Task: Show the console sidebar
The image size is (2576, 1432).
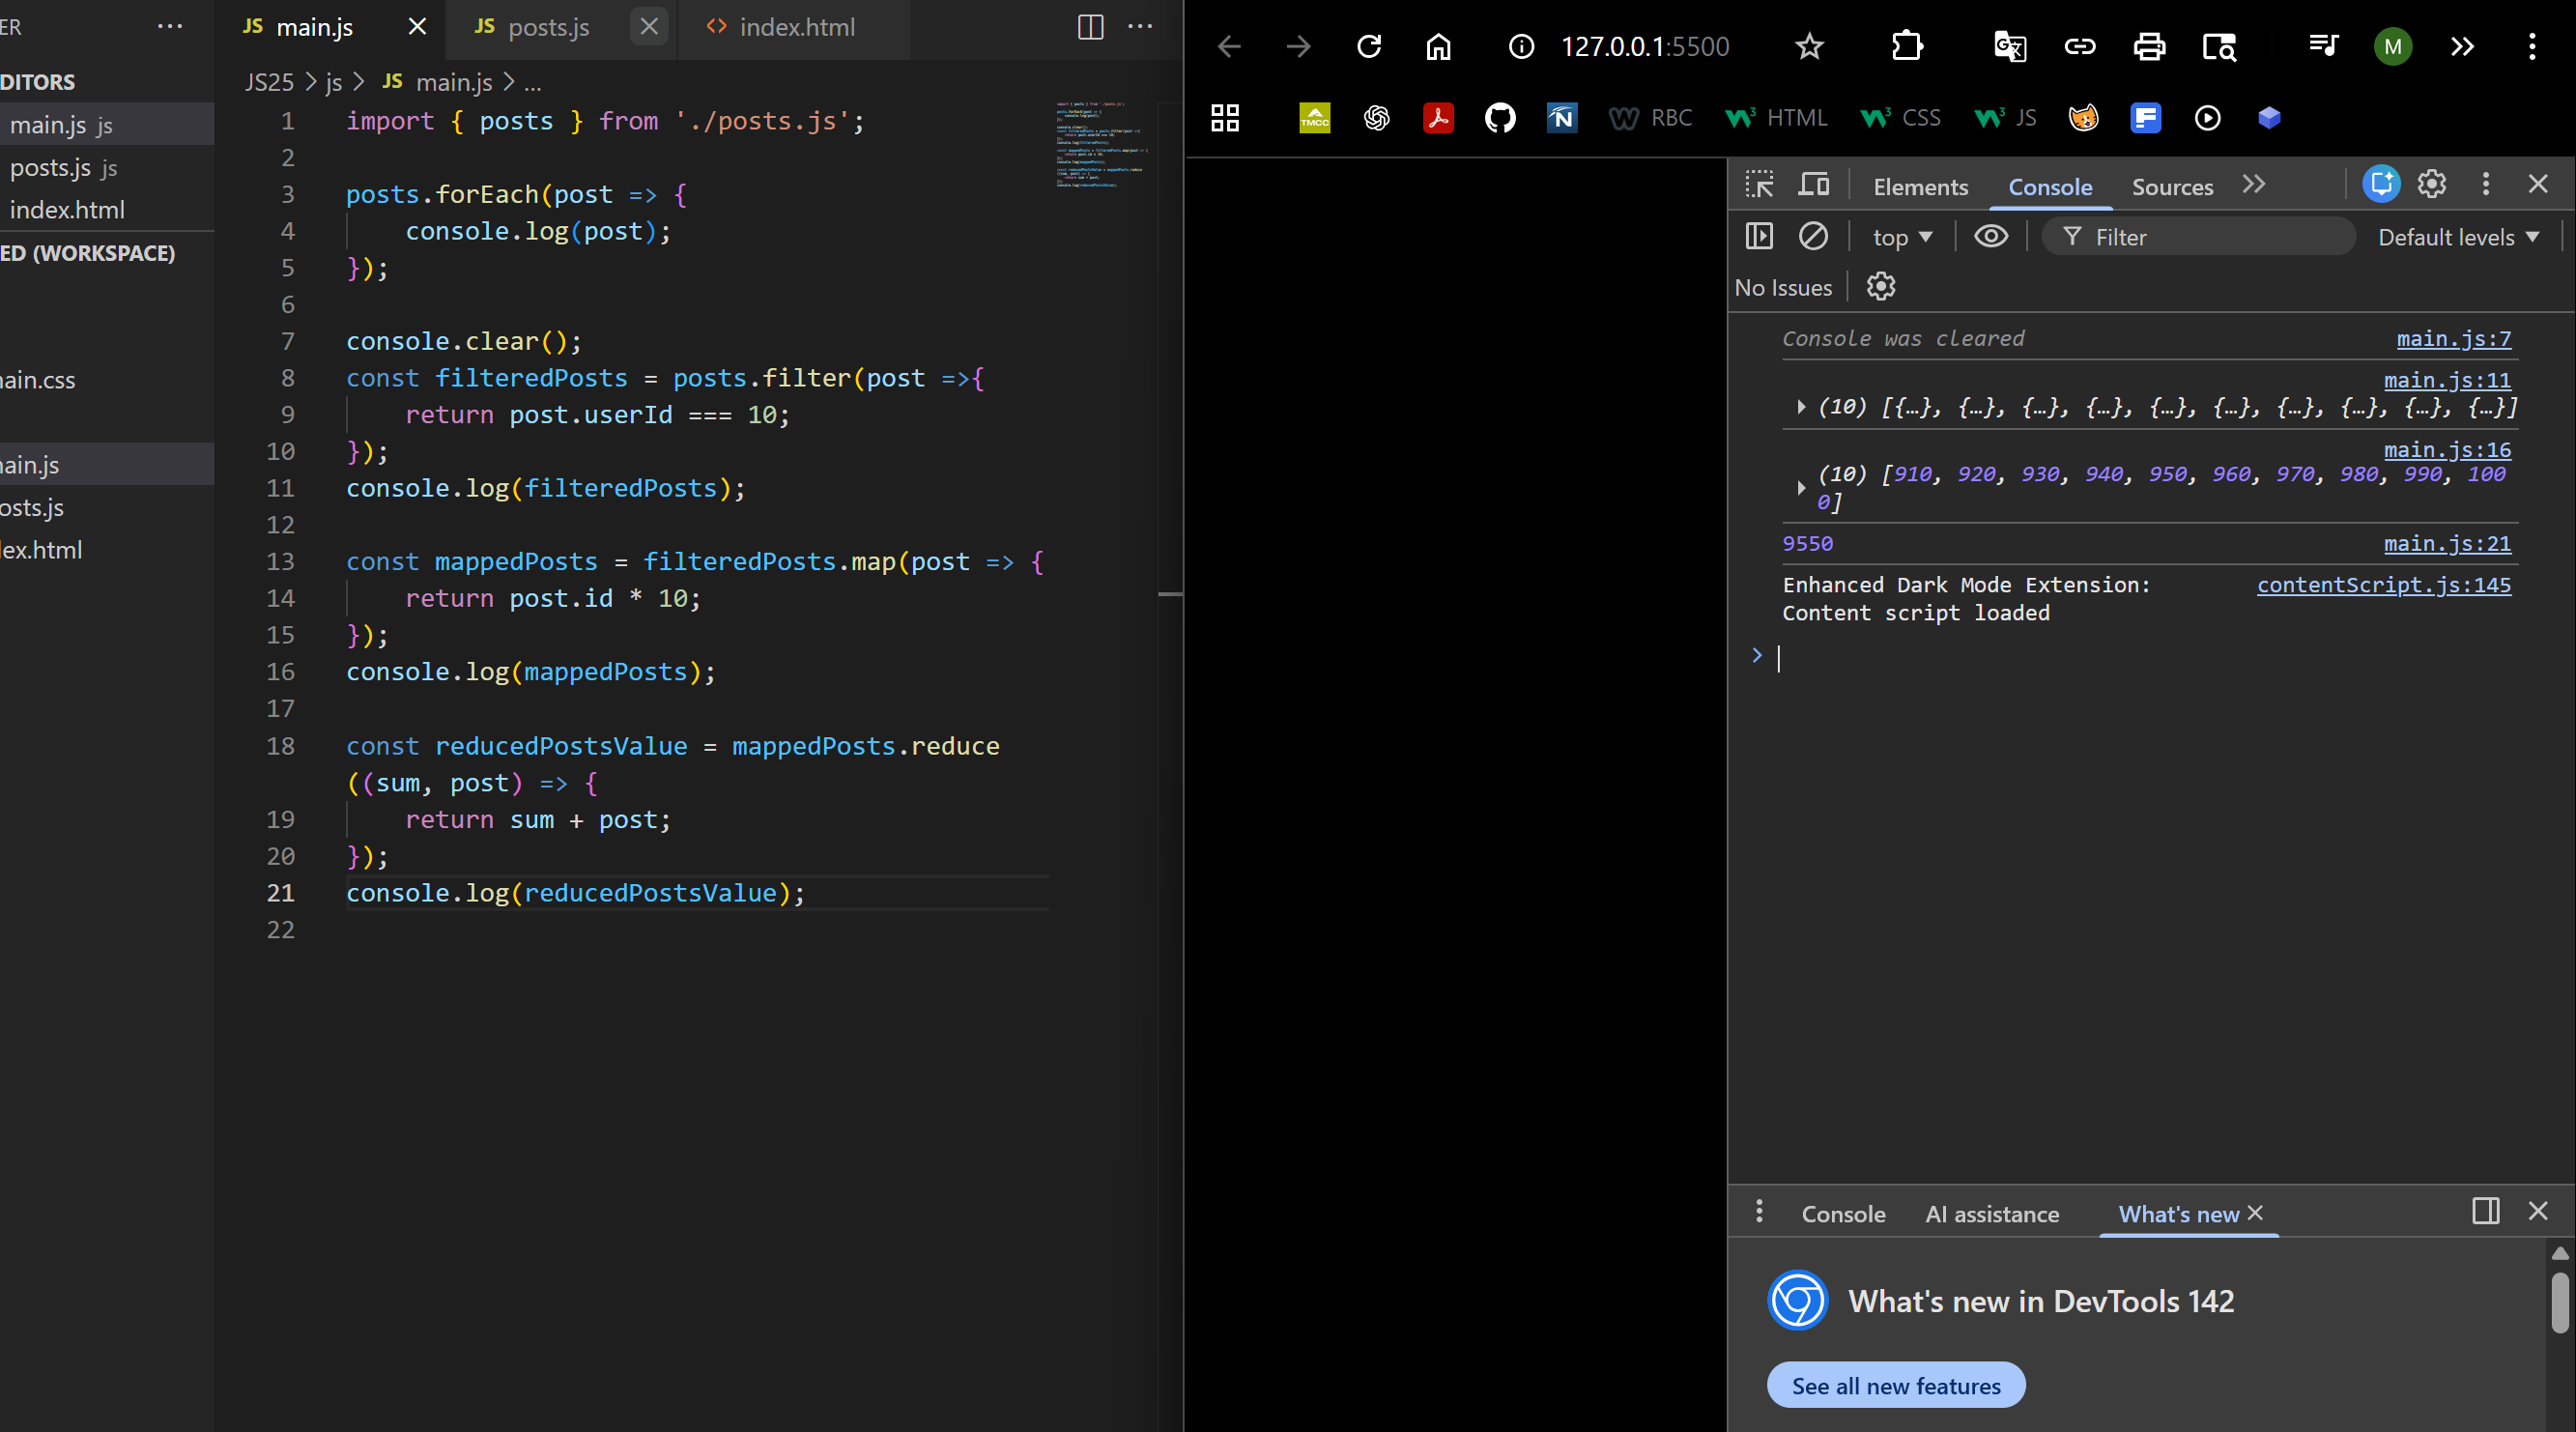Action: click(1759, 236)
